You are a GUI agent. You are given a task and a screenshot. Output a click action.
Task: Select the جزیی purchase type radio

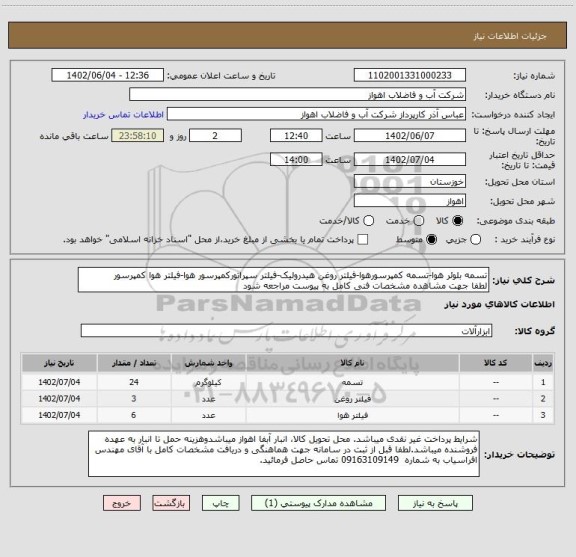pyautogui.click(x=476, y=240)
